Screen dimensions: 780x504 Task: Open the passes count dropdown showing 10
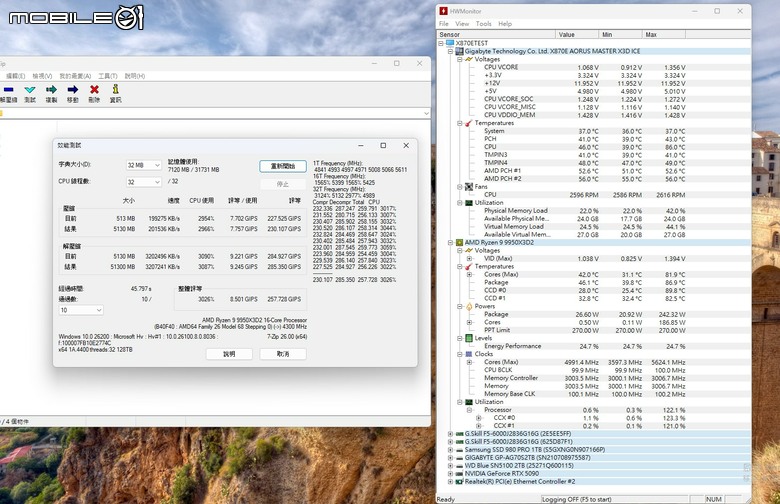[81, 310]
